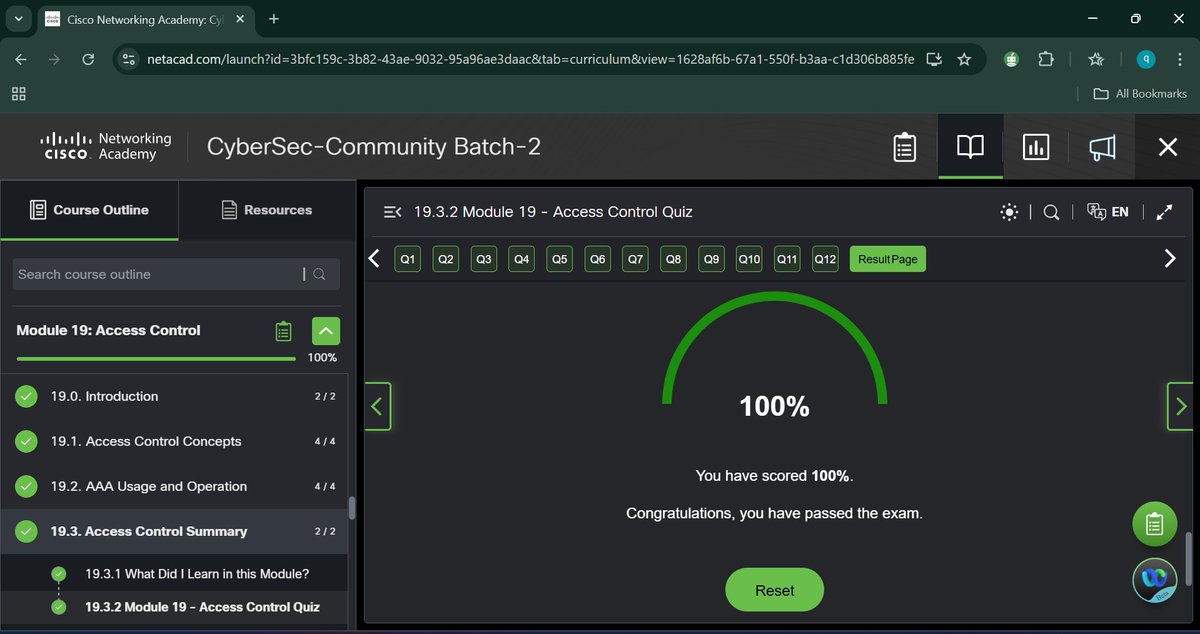Open All Bookmarks folder
The width and height of the screenshot is (1200, 634).
[x=1140, y=93]
